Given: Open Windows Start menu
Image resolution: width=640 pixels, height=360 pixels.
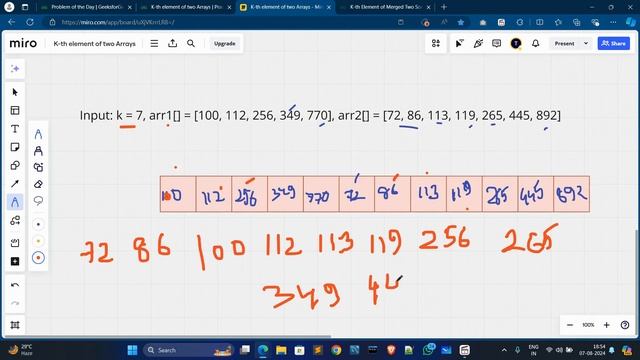Looking at the screenshot, I should (x=132, y=350).
